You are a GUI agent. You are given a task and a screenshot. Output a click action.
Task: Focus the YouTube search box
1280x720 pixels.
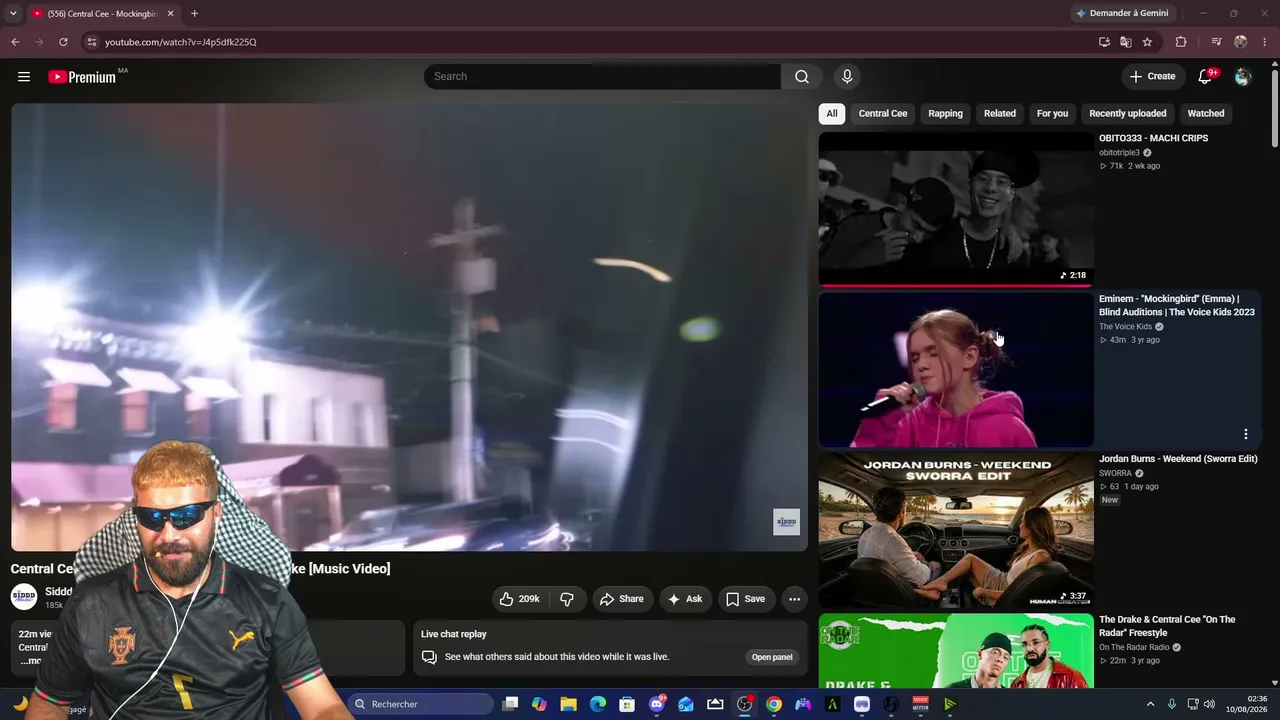pyautogui.click(x=602, y=77)
